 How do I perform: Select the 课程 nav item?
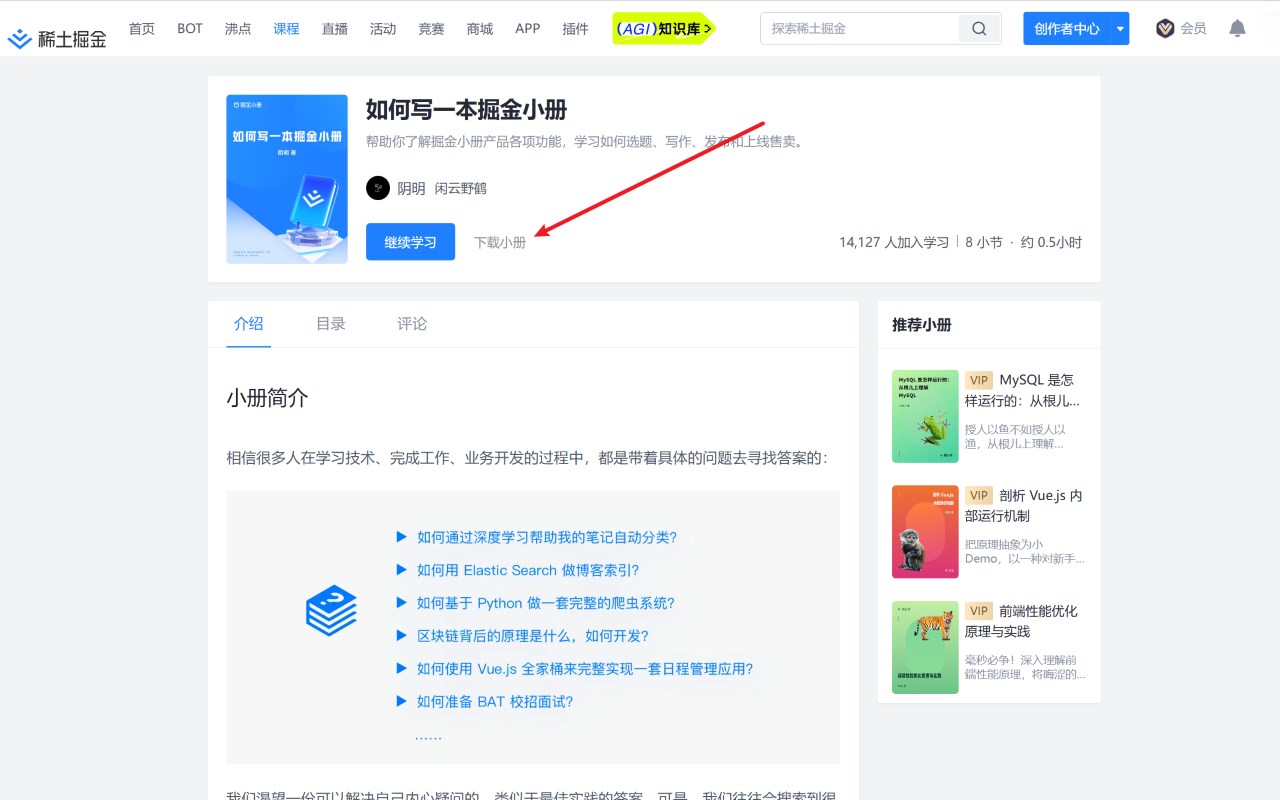point(286,29)
